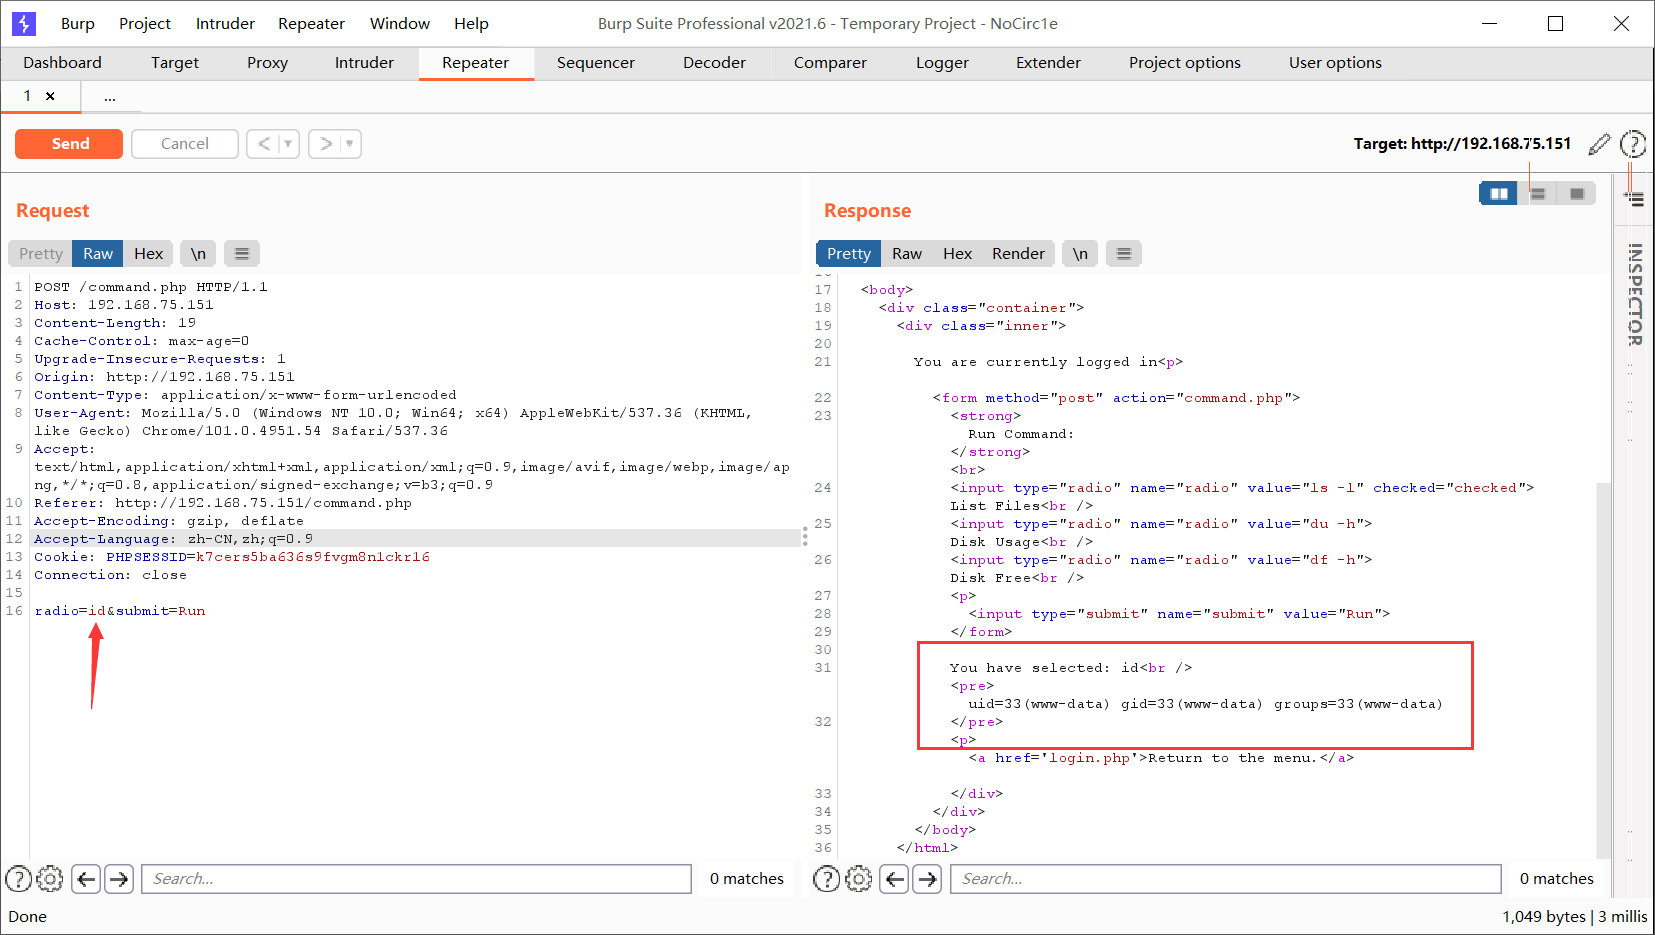Click the INSPECTOR side panel label
The image size is (1655, 935).
point(1635,295)
